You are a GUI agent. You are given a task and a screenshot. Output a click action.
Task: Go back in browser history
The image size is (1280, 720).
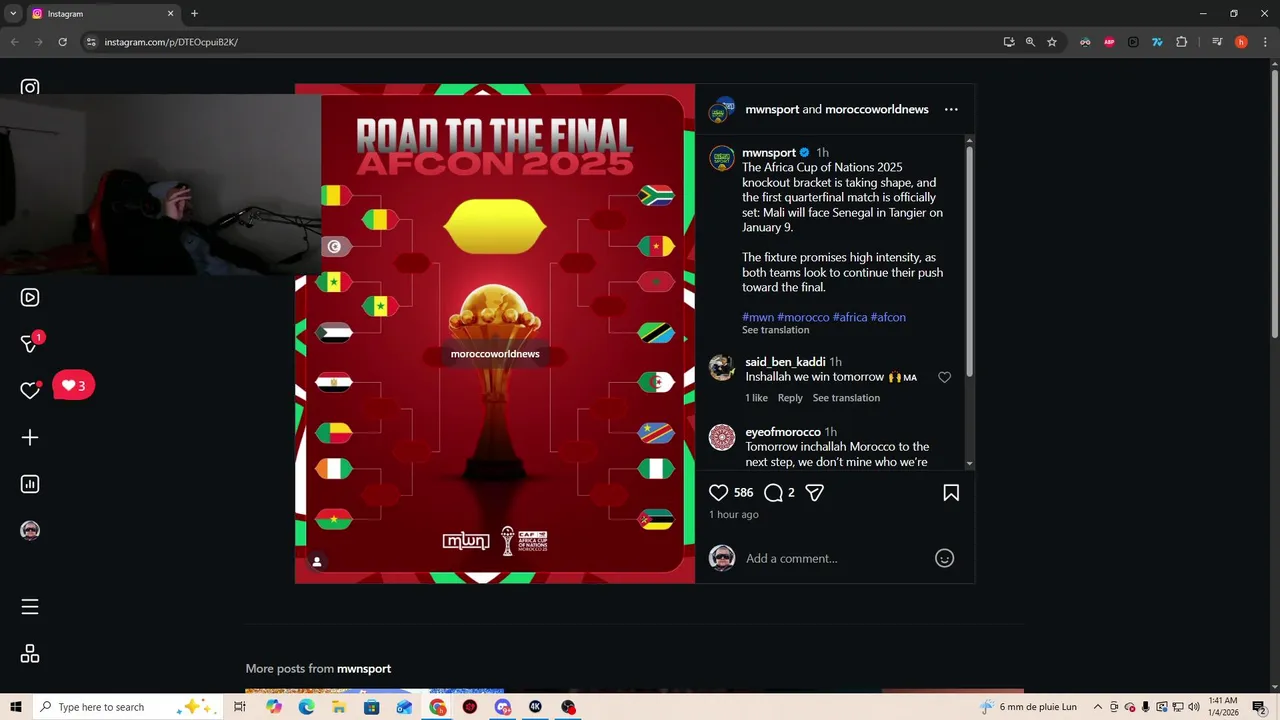(14, 42)
